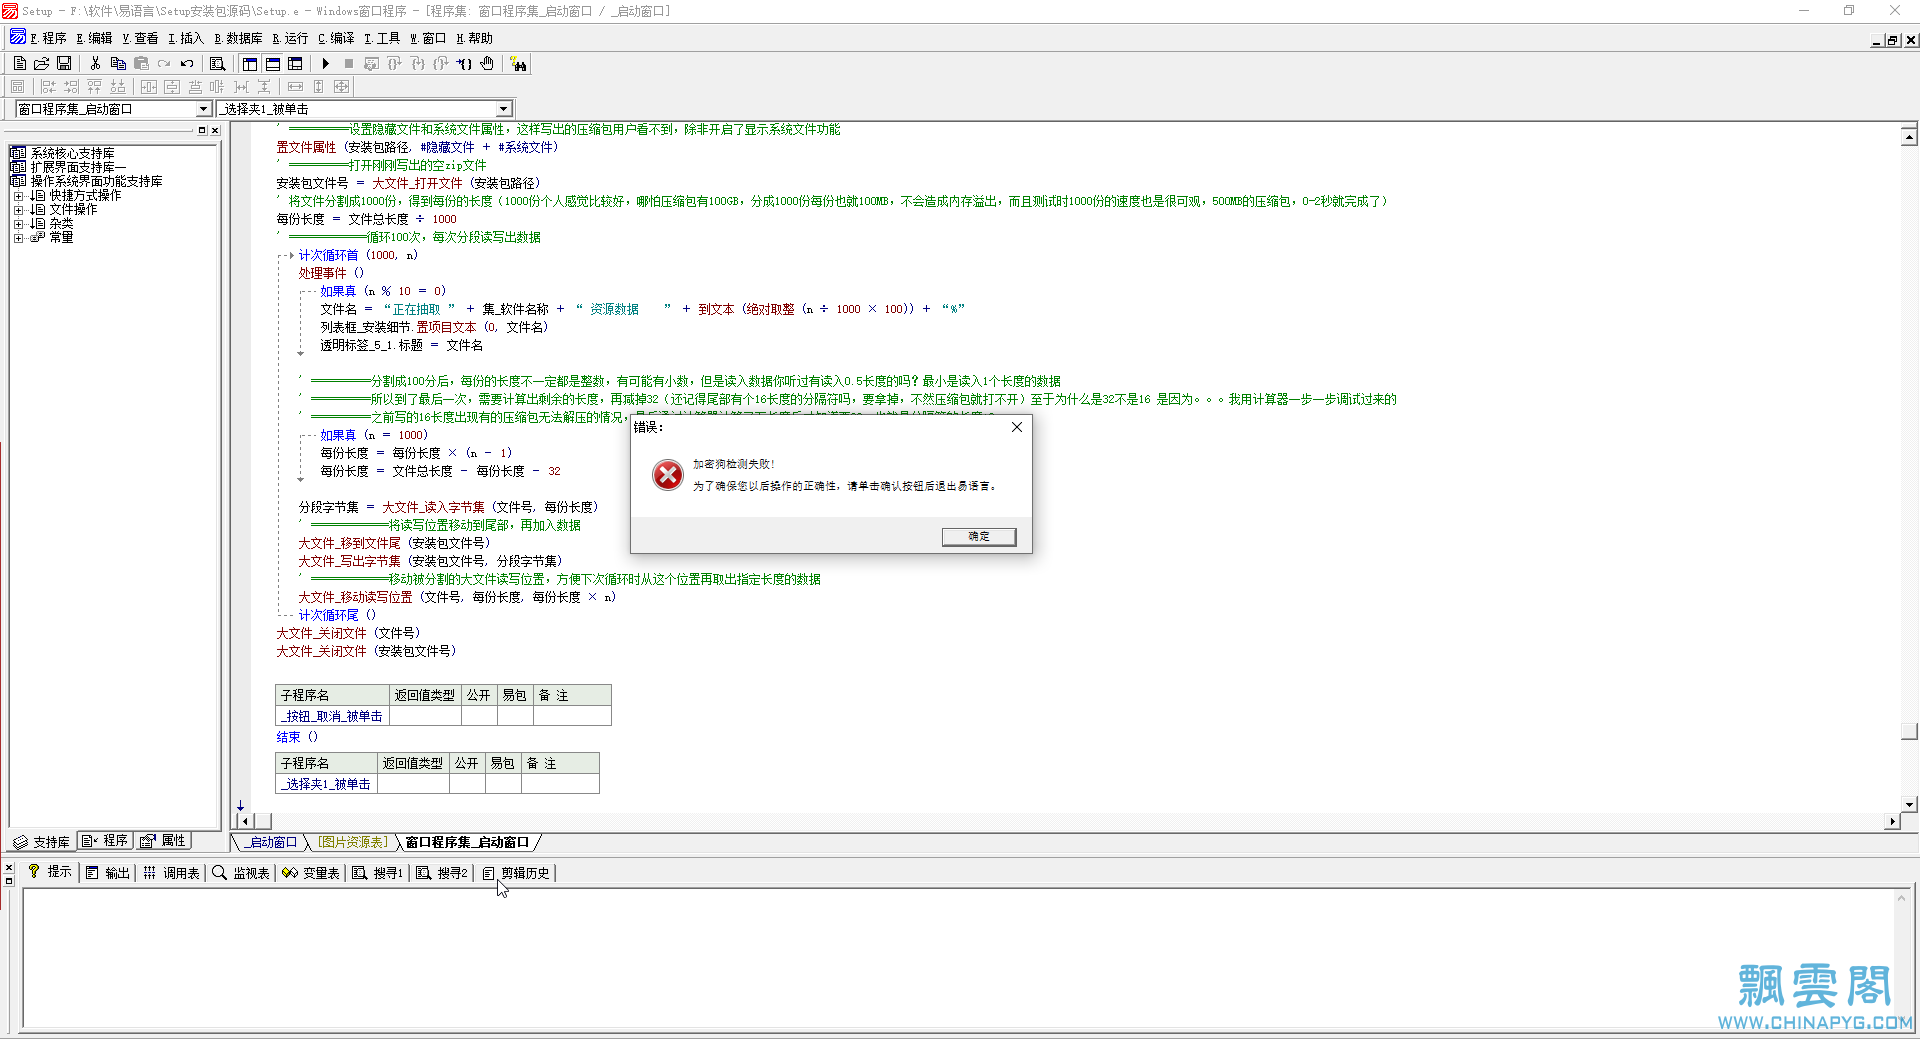The image size is (1920, 1040).
Task: Click the Step Out debug icon
Action: click(x=441, y=63)
